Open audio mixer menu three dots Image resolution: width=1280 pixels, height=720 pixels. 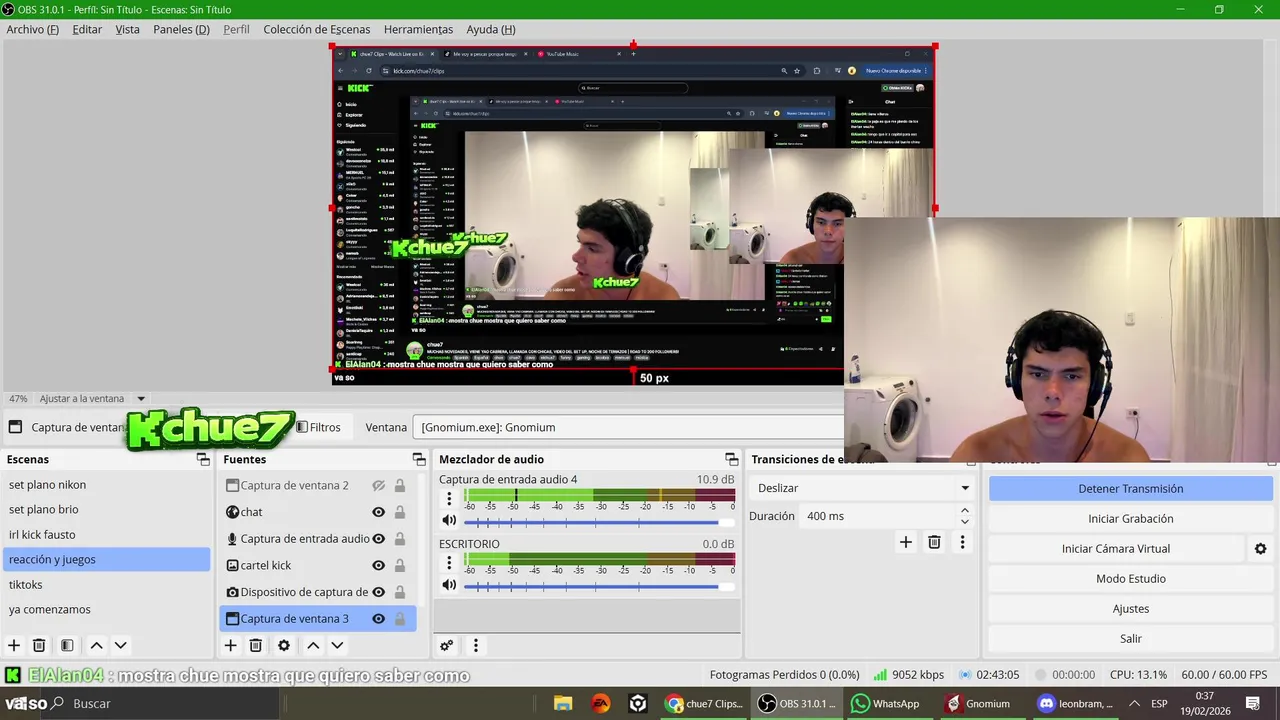tap(476, 646)
